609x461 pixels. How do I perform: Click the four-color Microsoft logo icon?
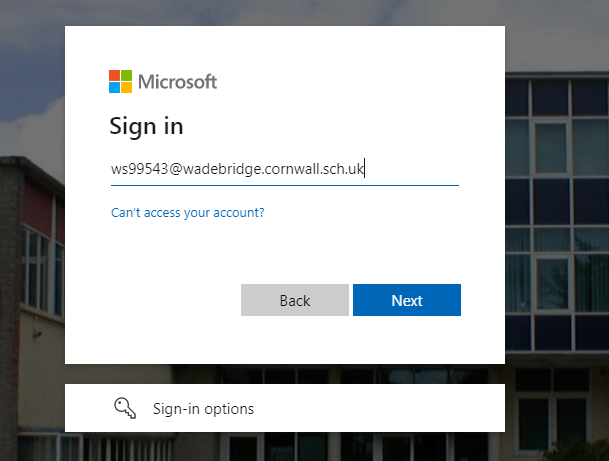click(x=120, y=82)
